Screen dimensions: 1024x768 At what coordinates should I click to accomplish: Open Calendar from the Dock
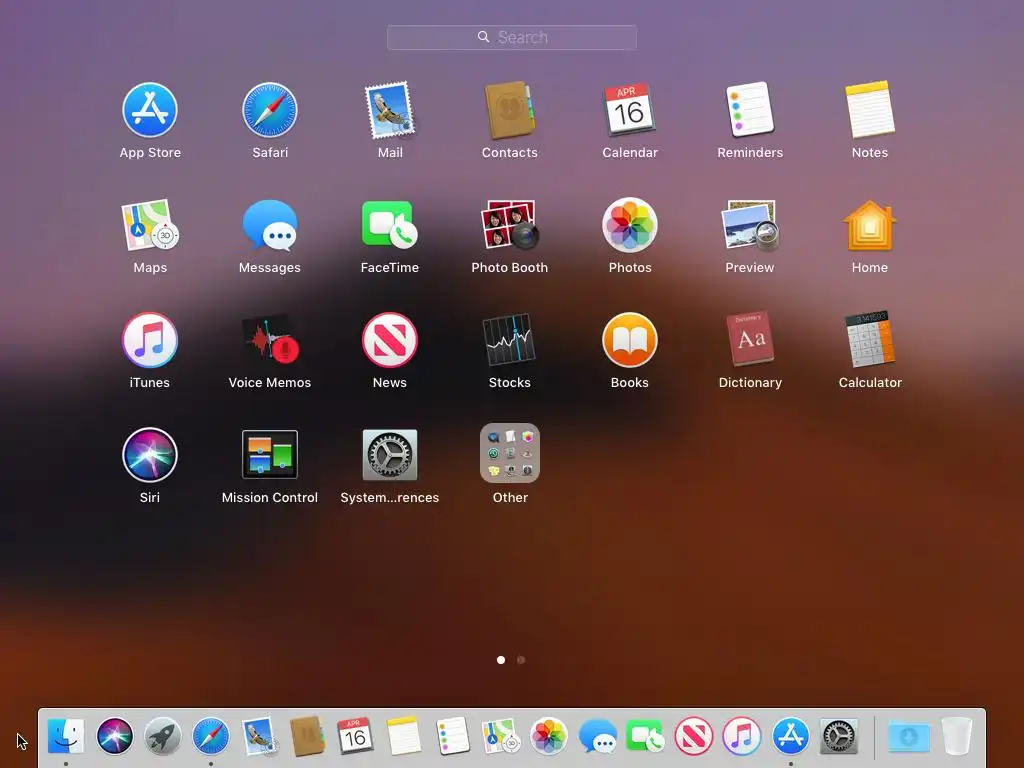pos(355,736)
